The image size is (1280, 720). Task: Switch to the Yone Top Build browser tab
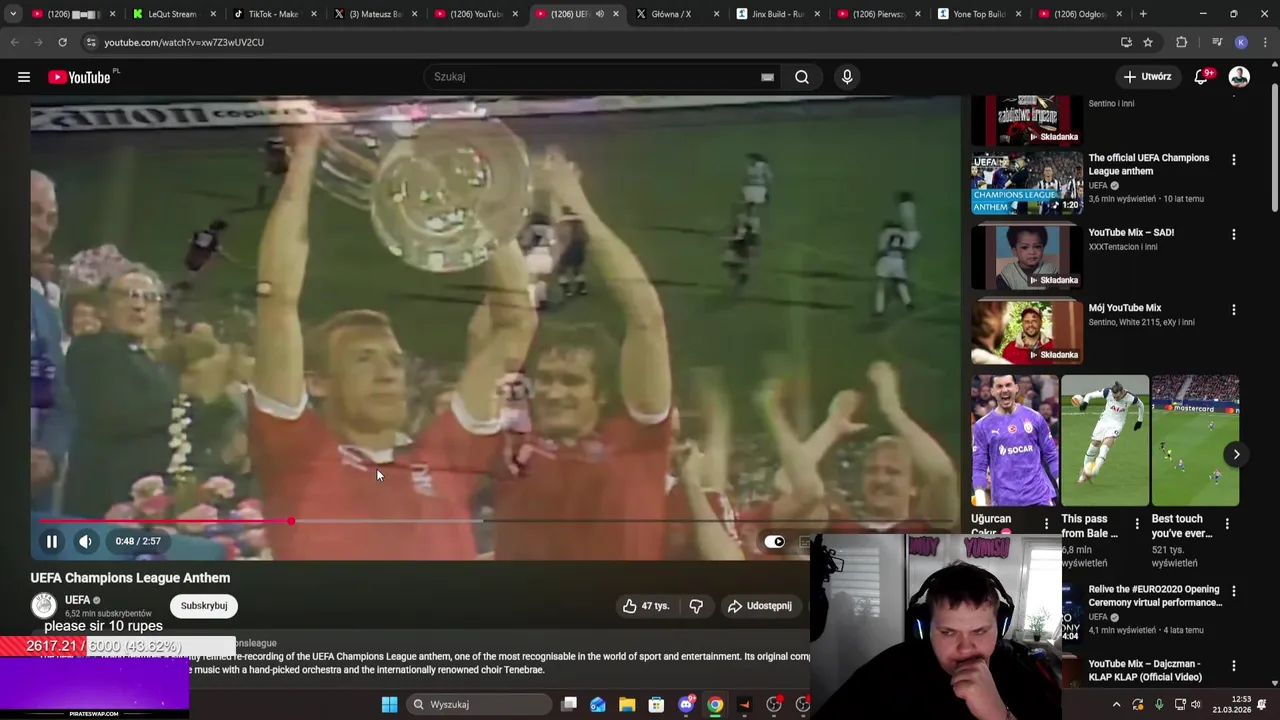click(978, 14)
